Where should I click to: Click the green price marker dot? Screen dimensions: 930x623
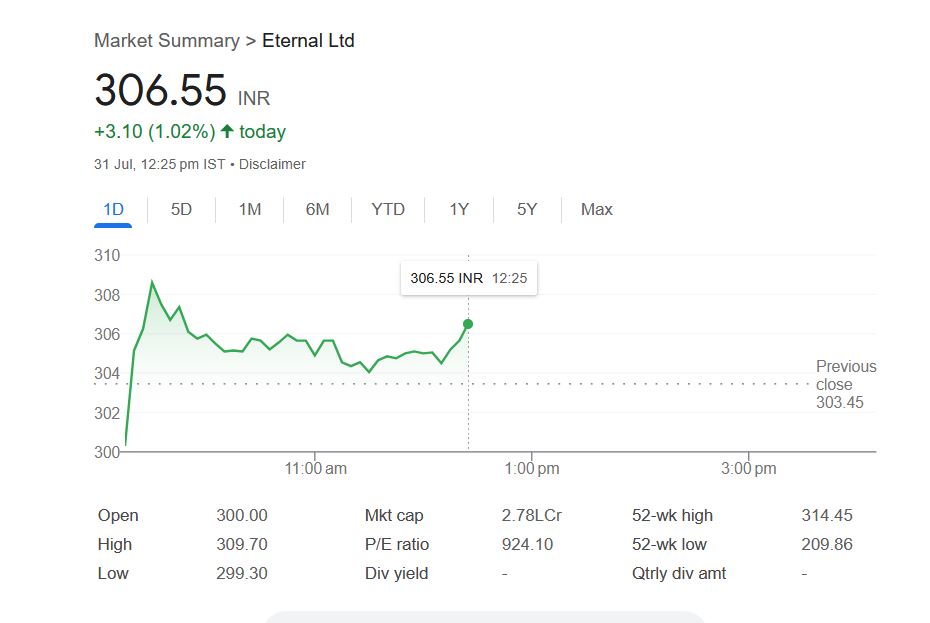[468, 324]
